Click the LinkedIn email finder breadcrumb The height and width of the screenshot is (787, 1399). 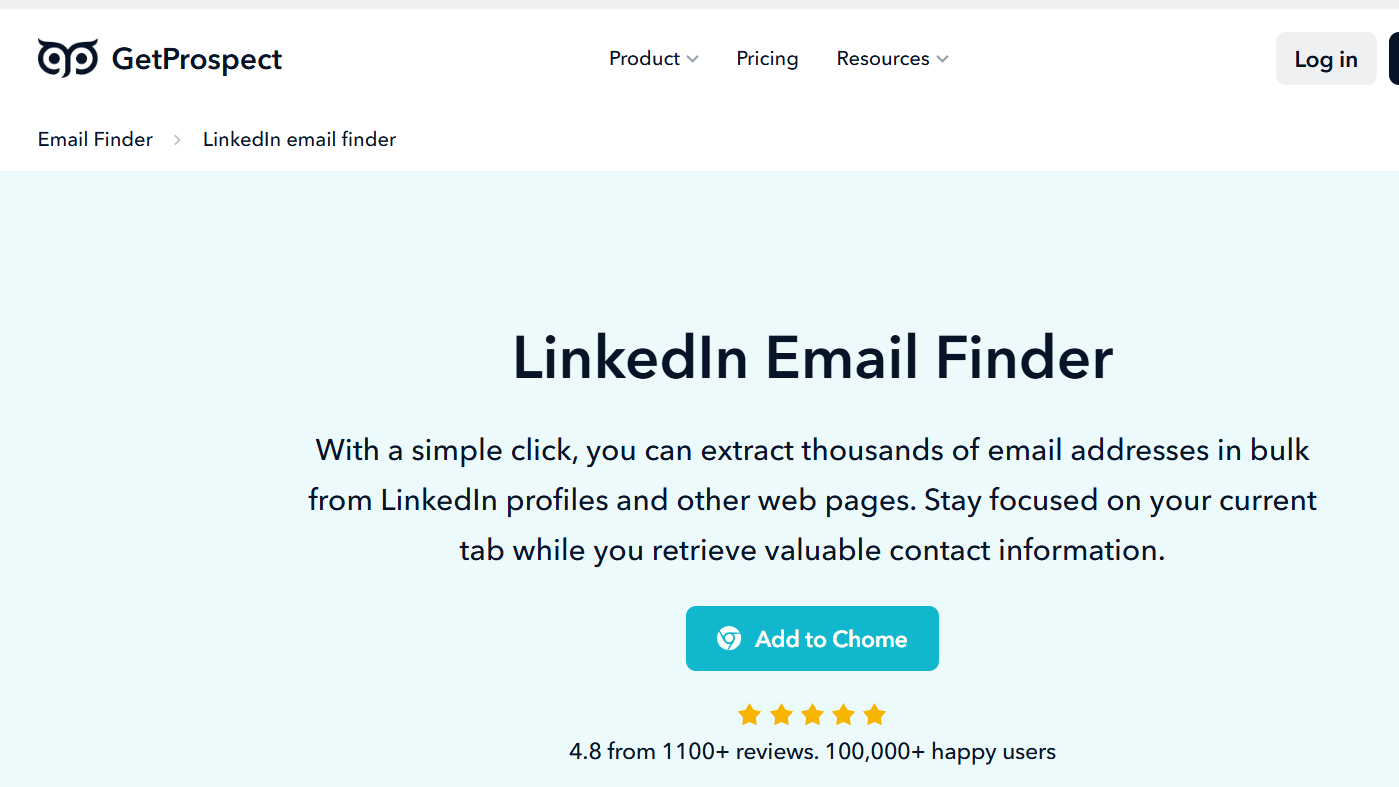[299, 140]
